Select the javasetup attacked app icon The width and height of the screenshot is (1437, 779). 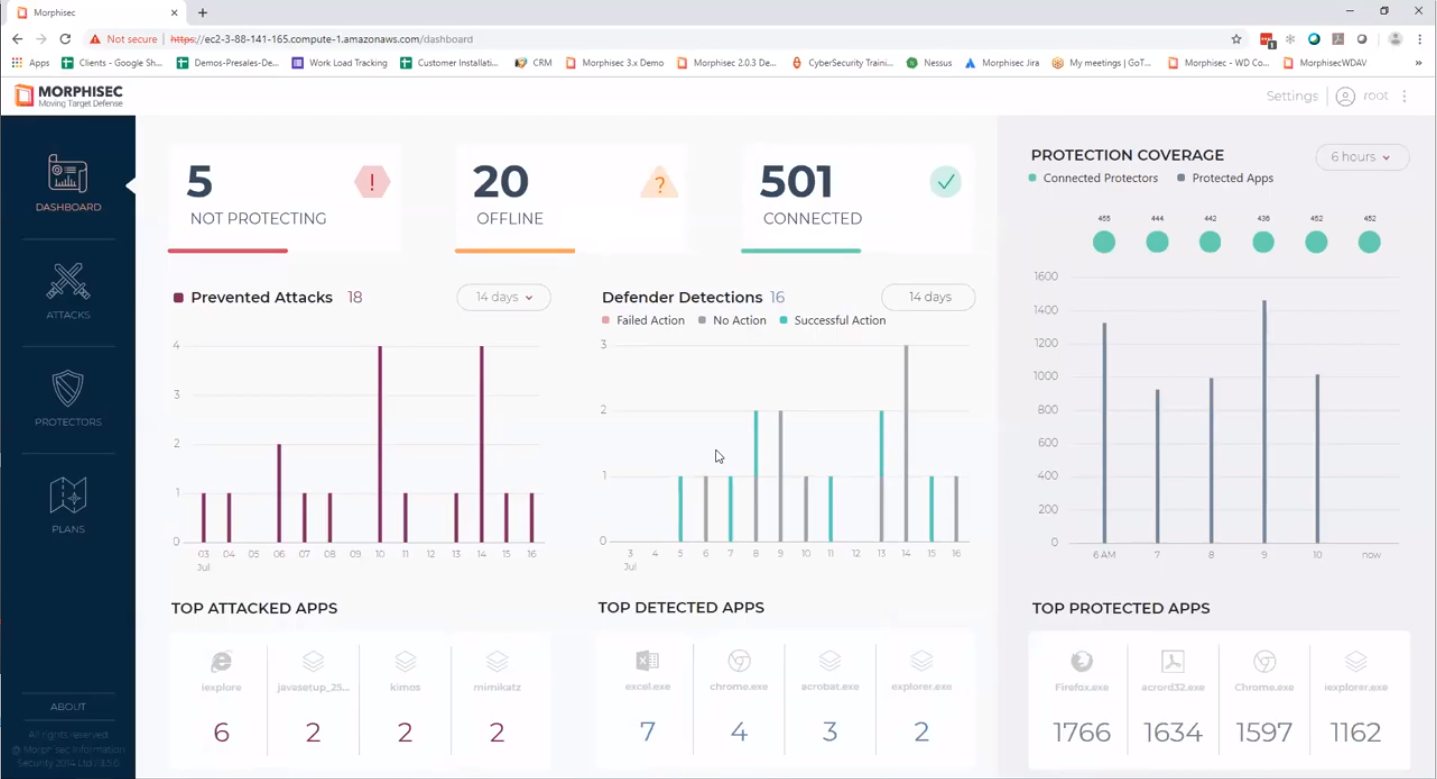(313, 661)
